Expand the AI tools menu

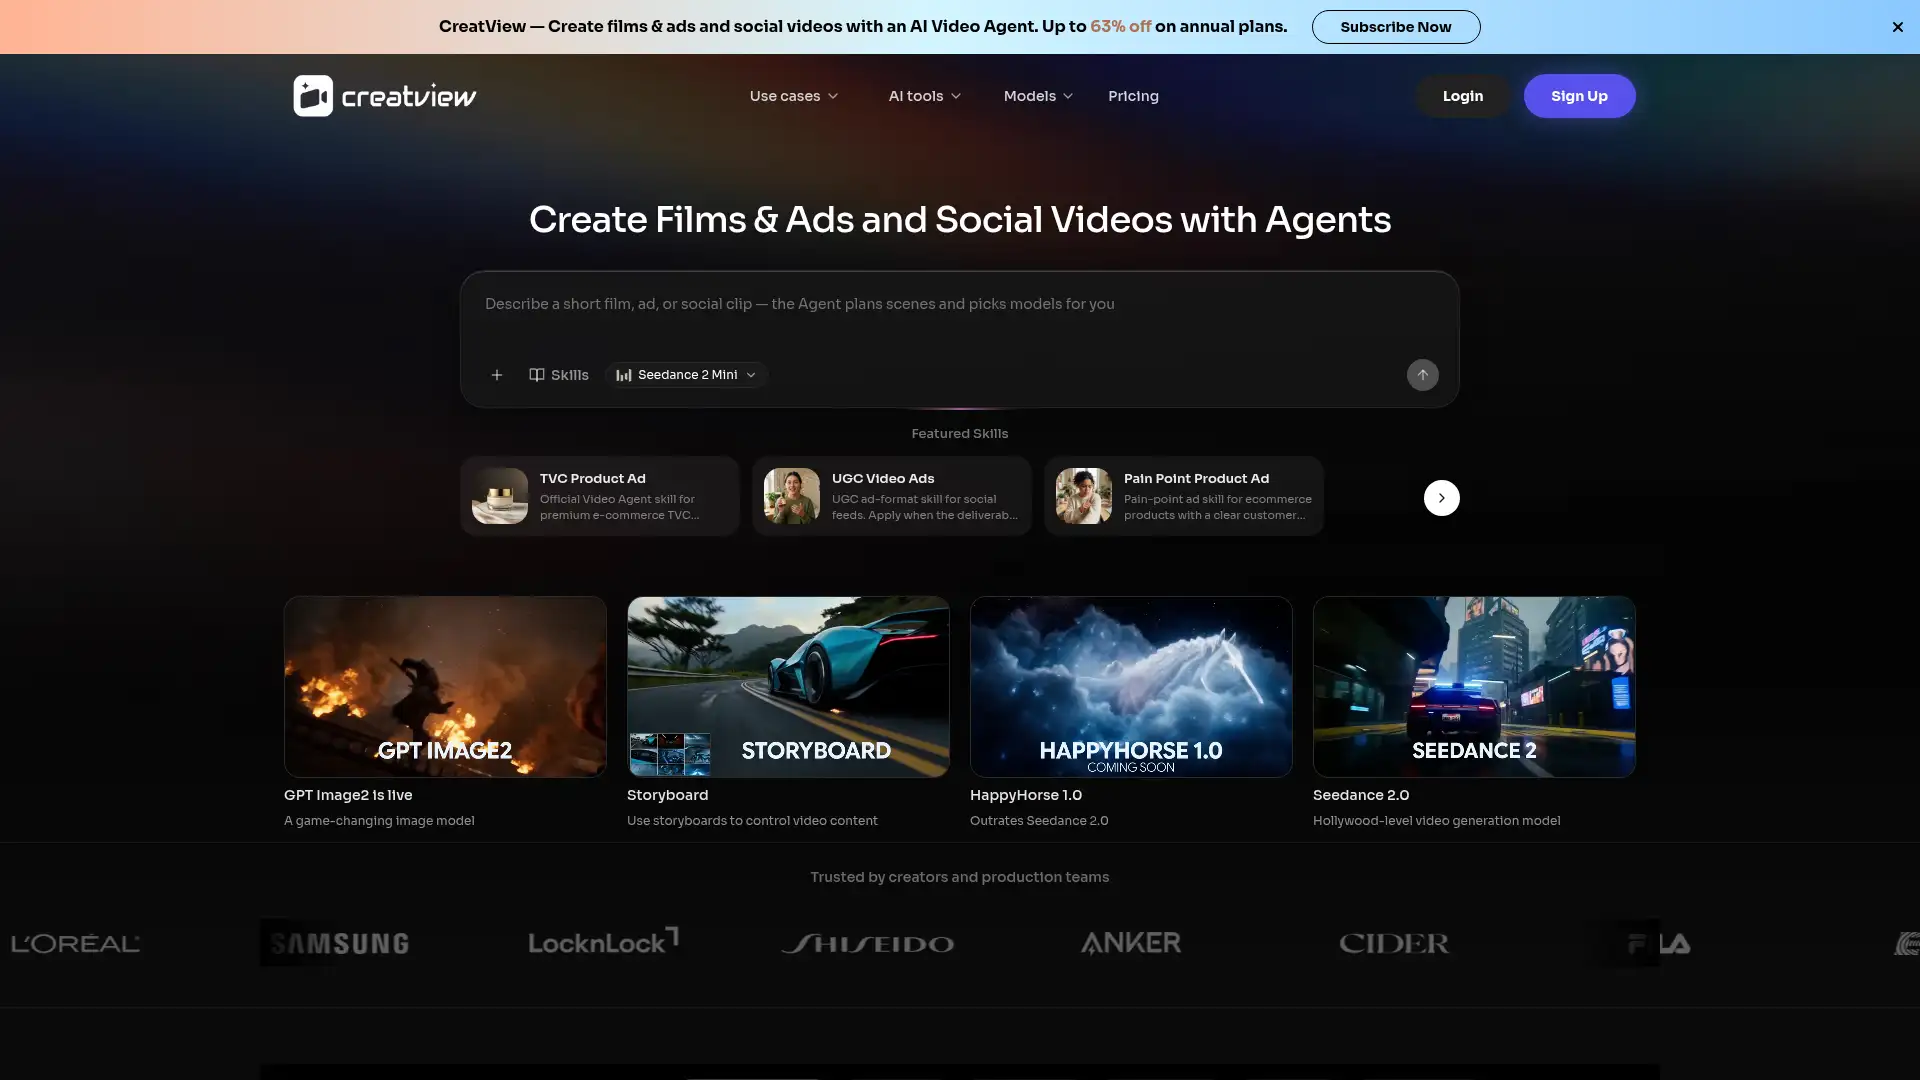click(x=925, y=96)
